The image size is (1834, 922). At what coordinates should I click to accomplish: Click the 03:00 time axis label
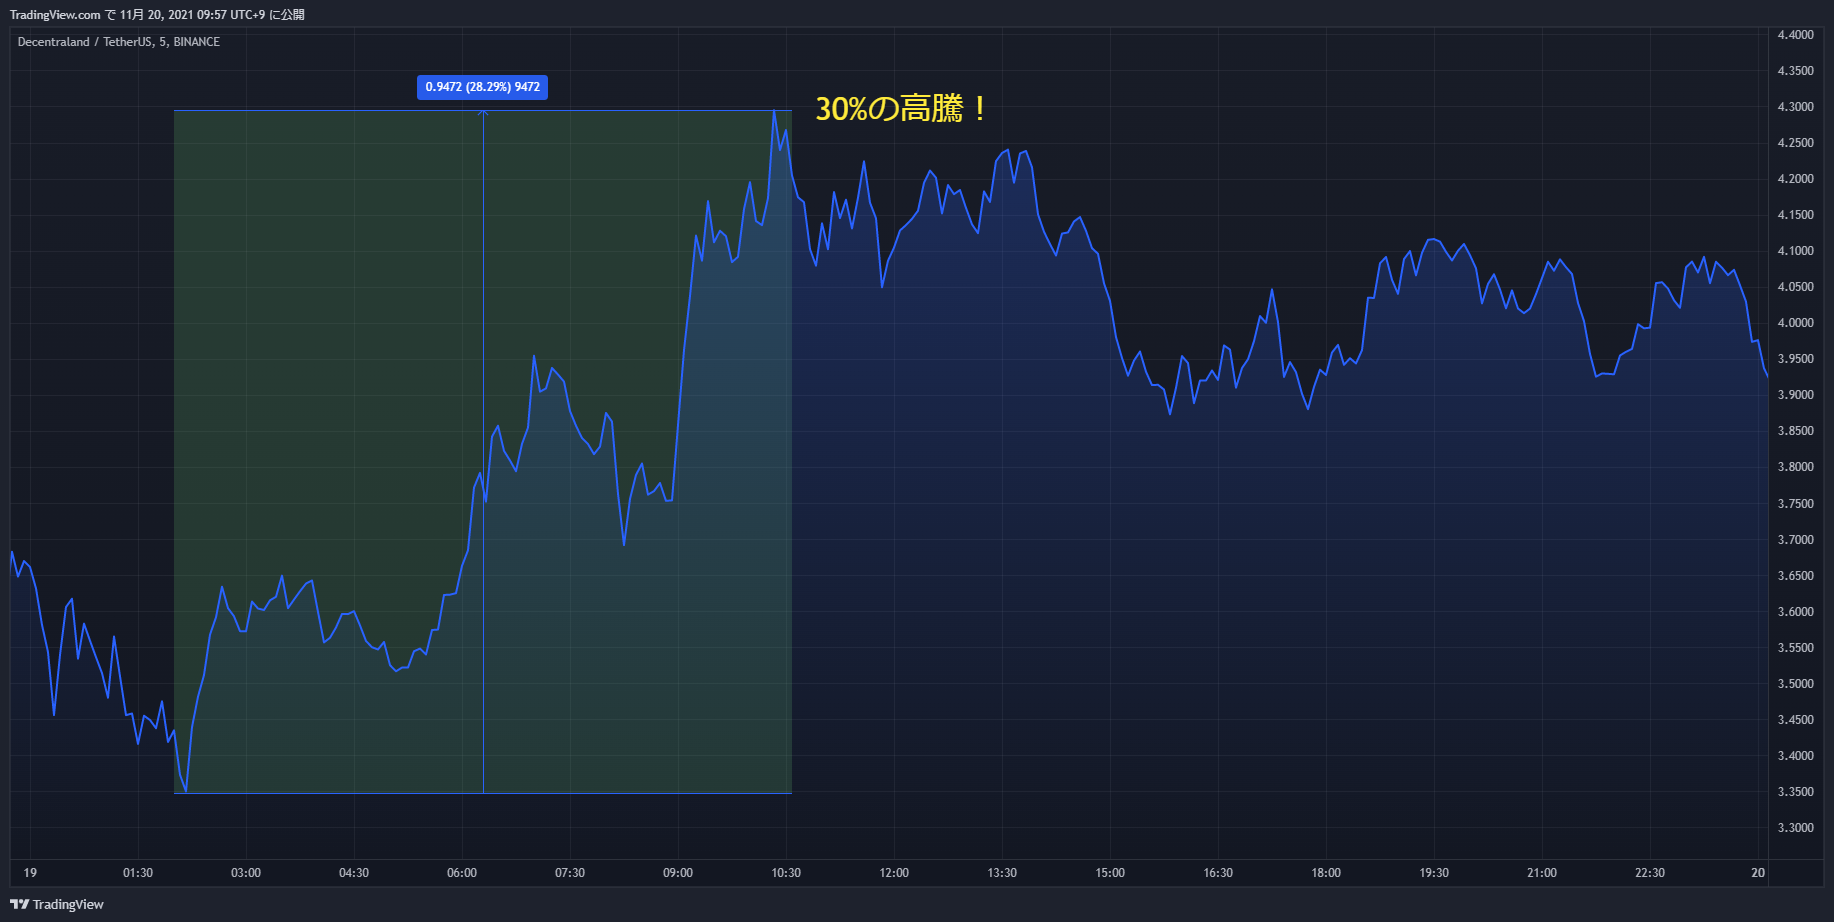tap(246, 873)
